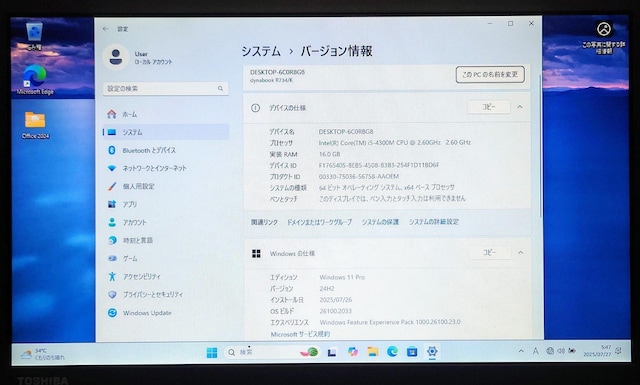Screen dimensions: 640x385
Task: Click the info icon beside デバイスの仕様
Action: (256, 108)
